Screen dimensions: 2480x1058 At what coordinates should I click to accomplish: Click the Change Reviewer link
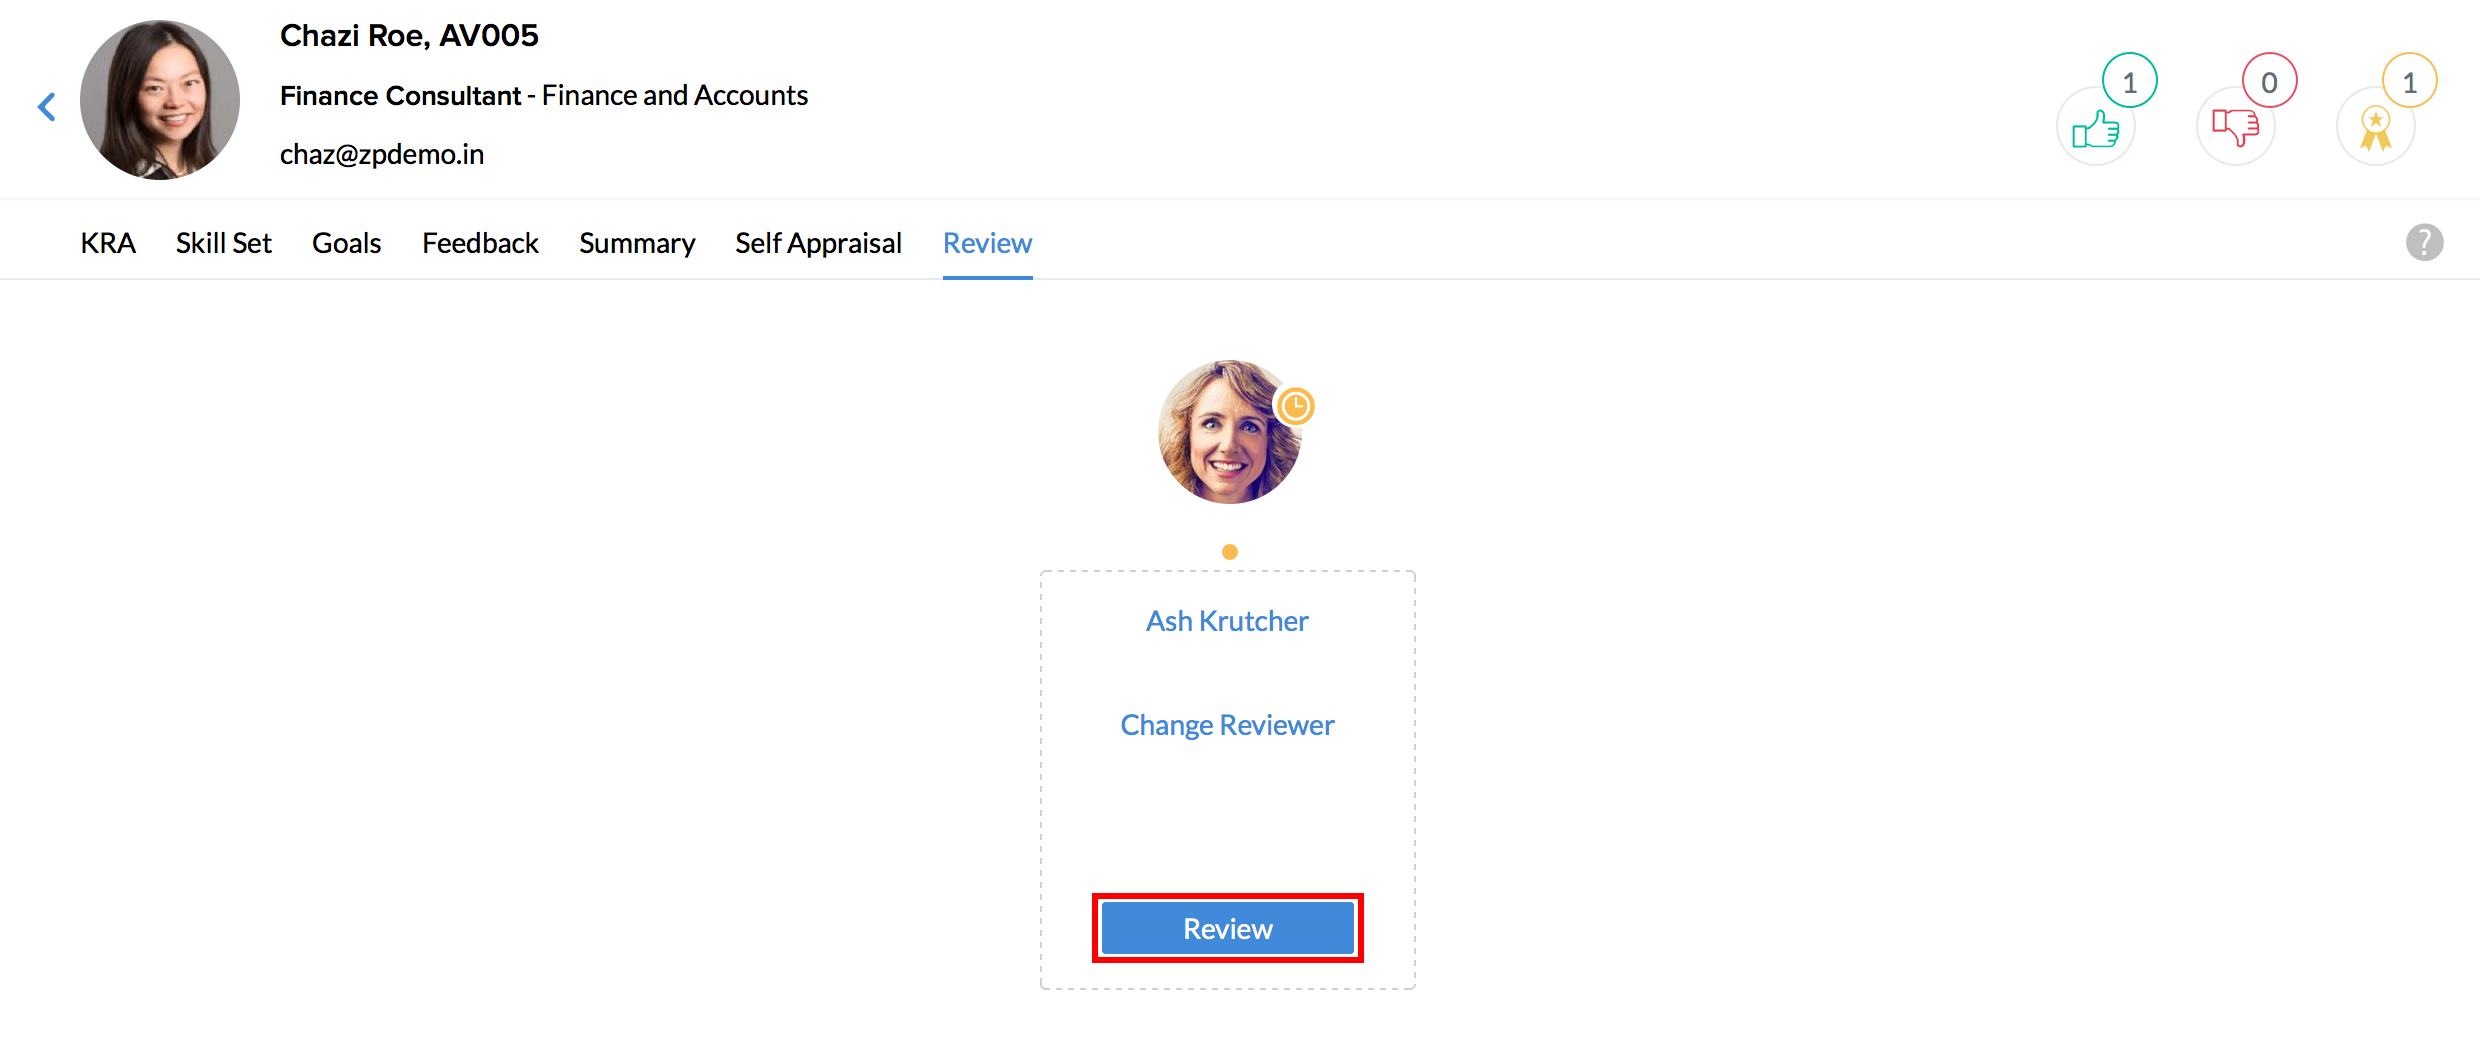click(1227, 725)
